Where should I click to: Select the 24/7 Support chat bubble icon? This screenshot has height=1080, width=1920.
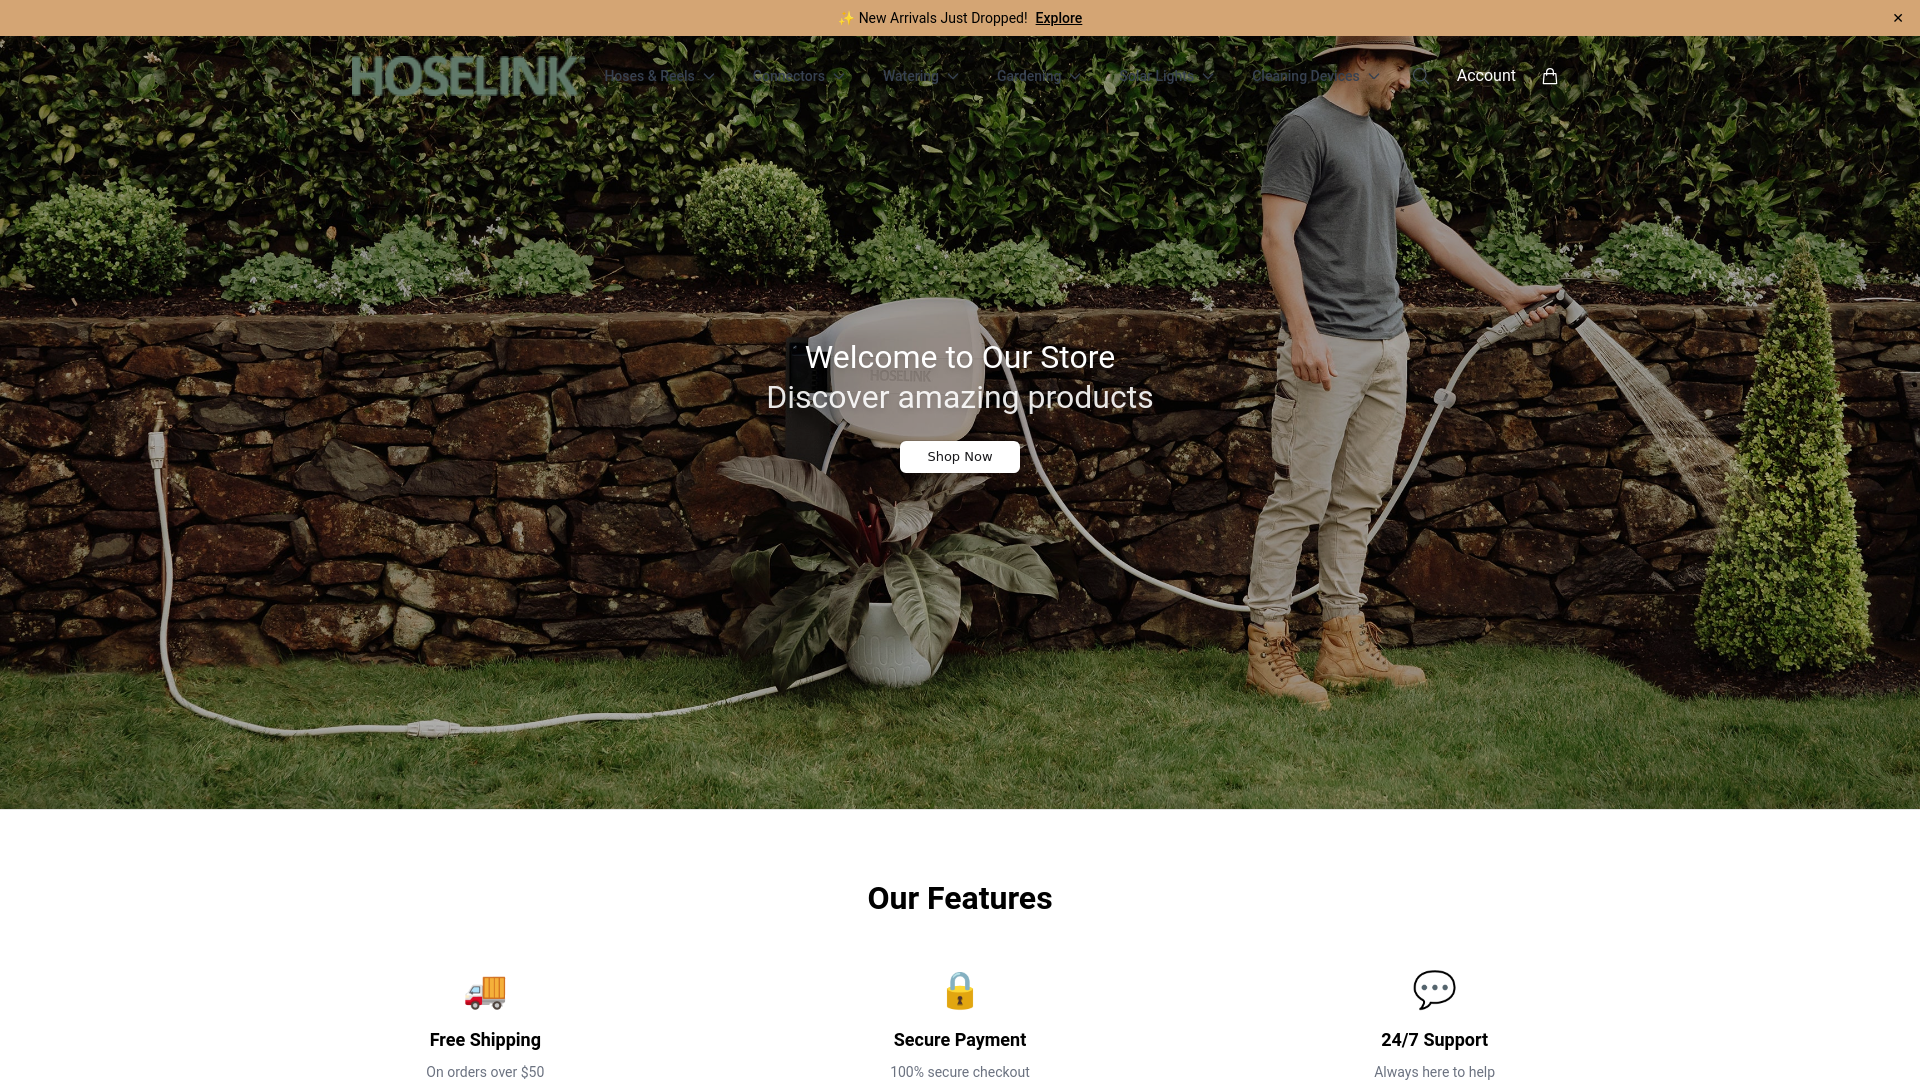point(1434,990)
